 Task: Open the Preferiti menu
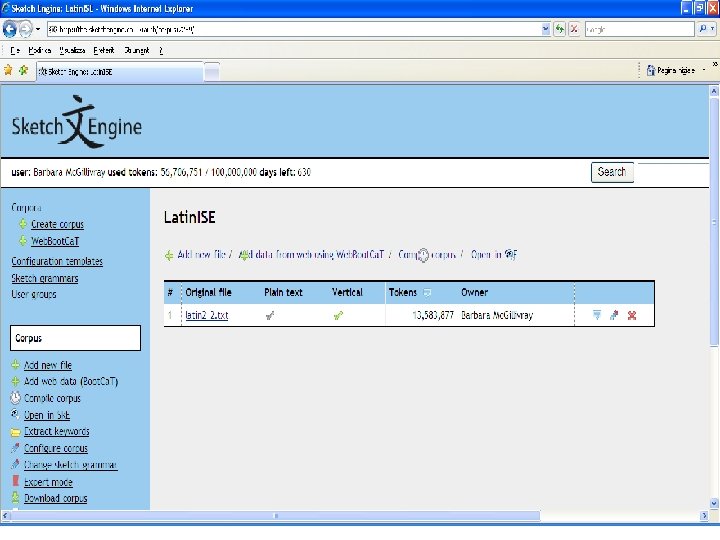[104, 51]
